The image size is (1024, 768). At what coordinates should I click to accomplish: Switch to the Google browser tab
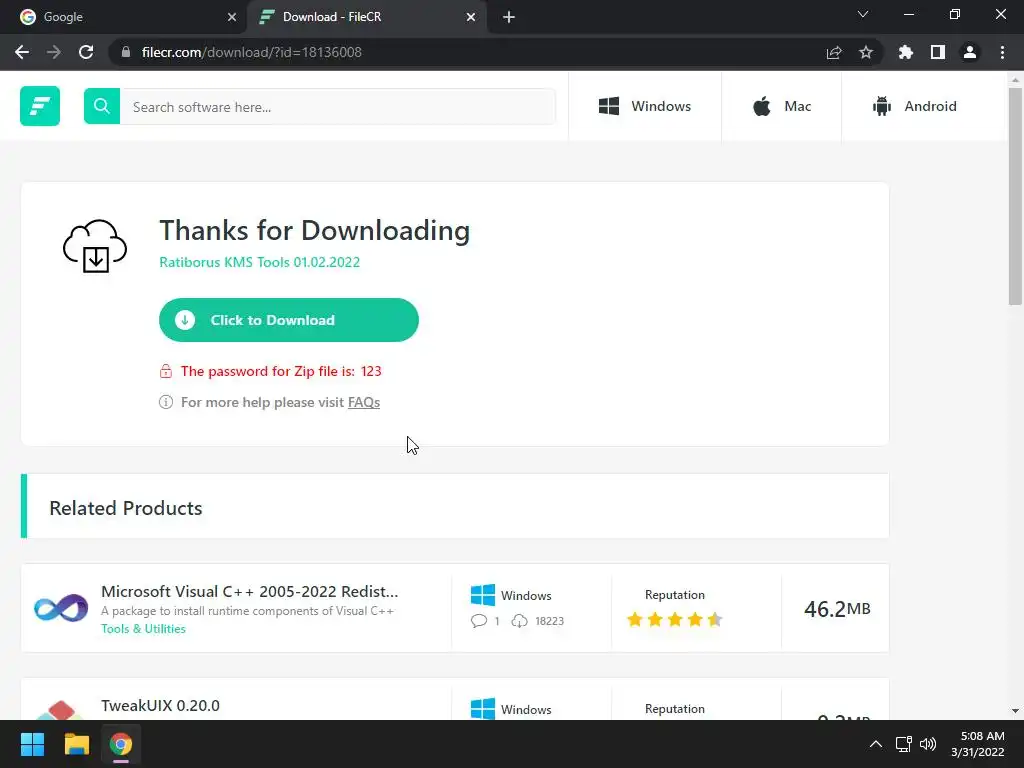pyautogui.click(x=124, y=17)
